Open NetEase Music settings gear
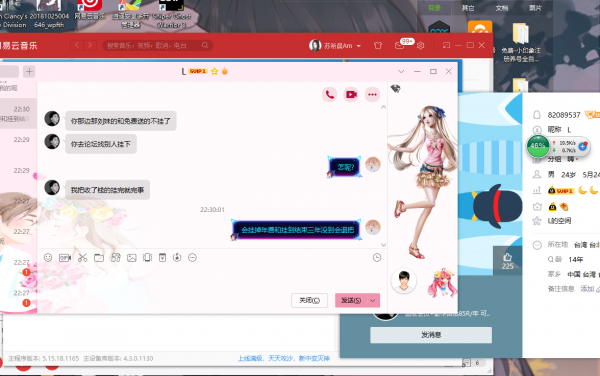600x376 pixels. pos(420,46)
